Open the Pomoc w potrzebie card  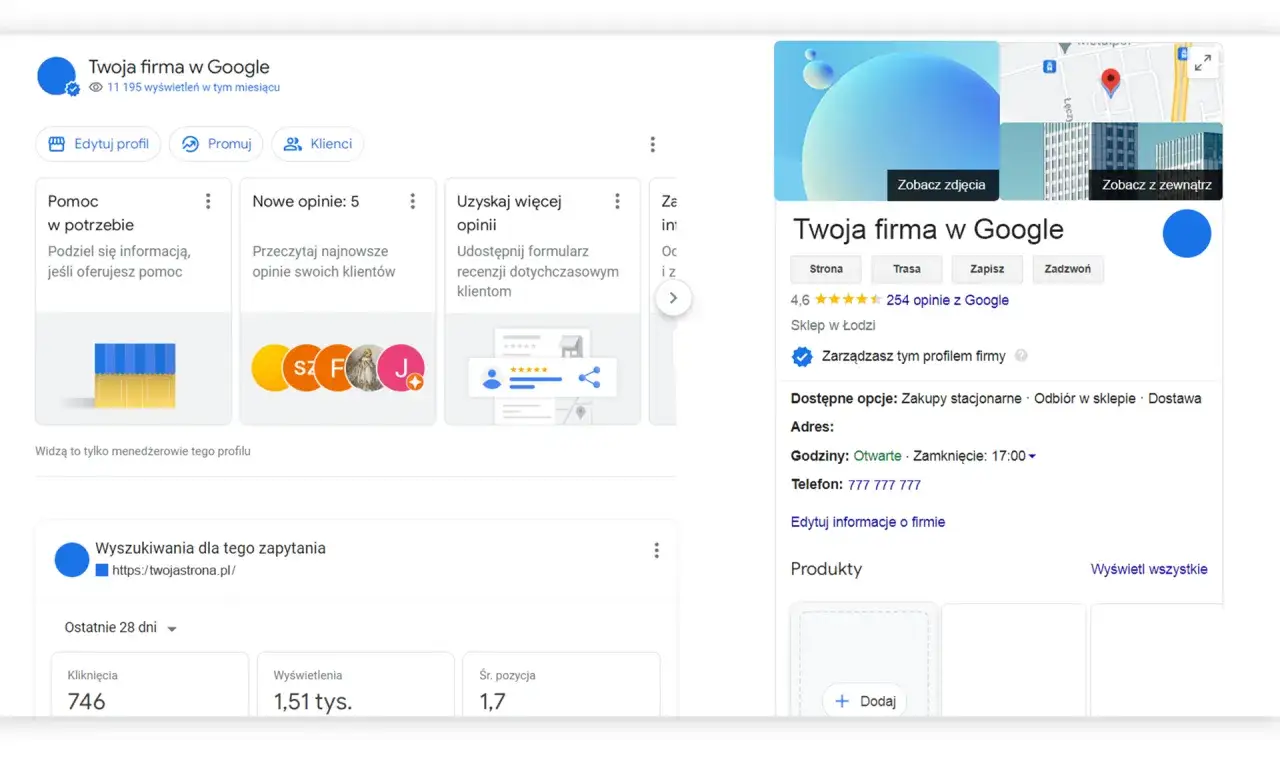click(x=133, y=302)
